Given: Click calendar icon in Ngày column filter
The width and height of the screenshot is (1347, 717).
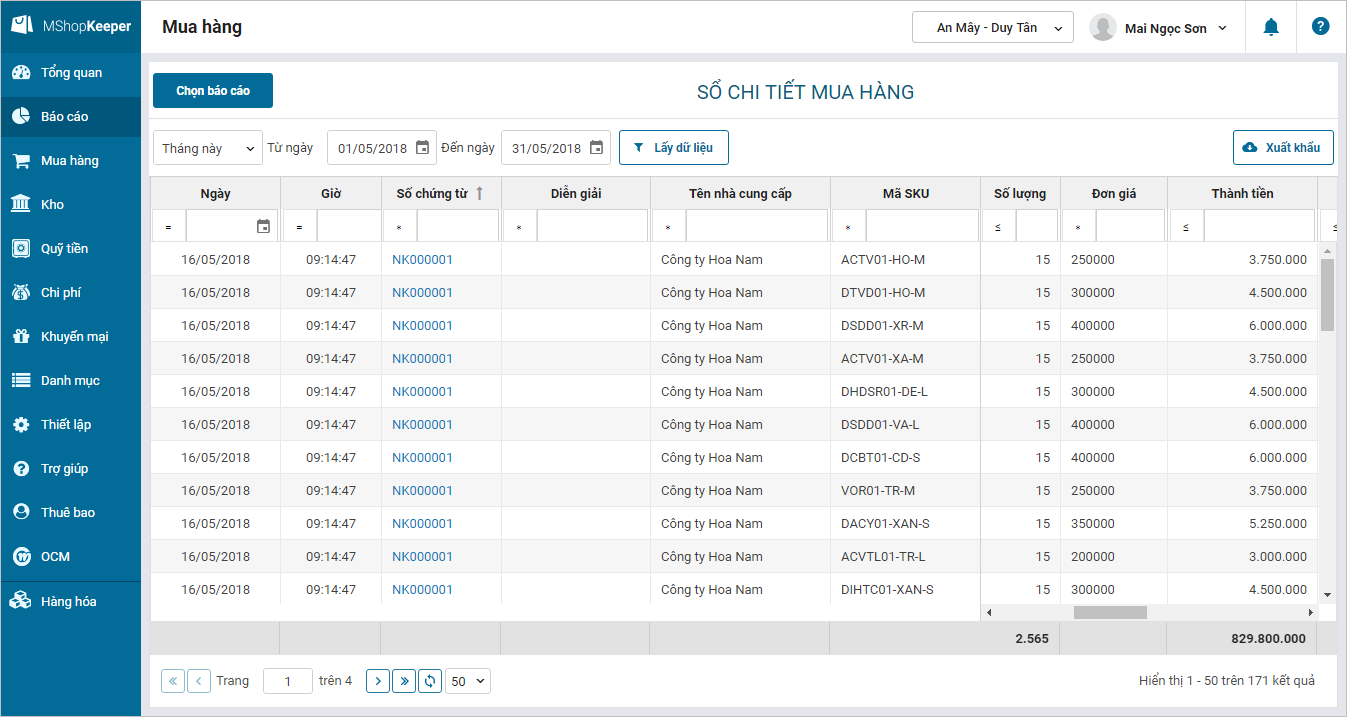Looking at the screenshot, I should coord(264,227).
